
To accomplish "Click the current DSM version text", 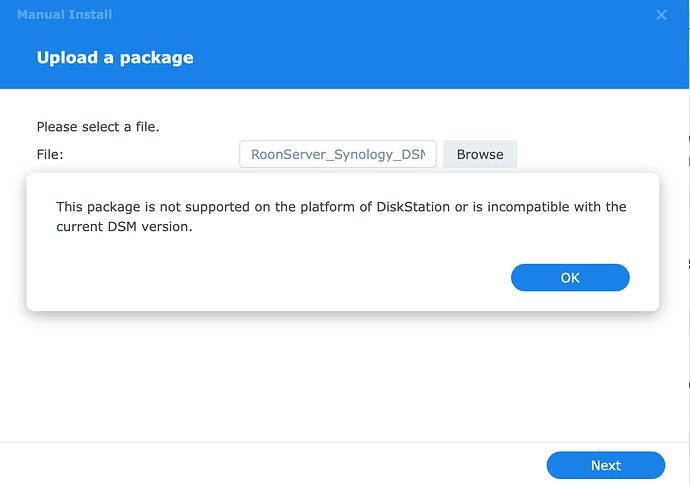I will pos(124,227).
